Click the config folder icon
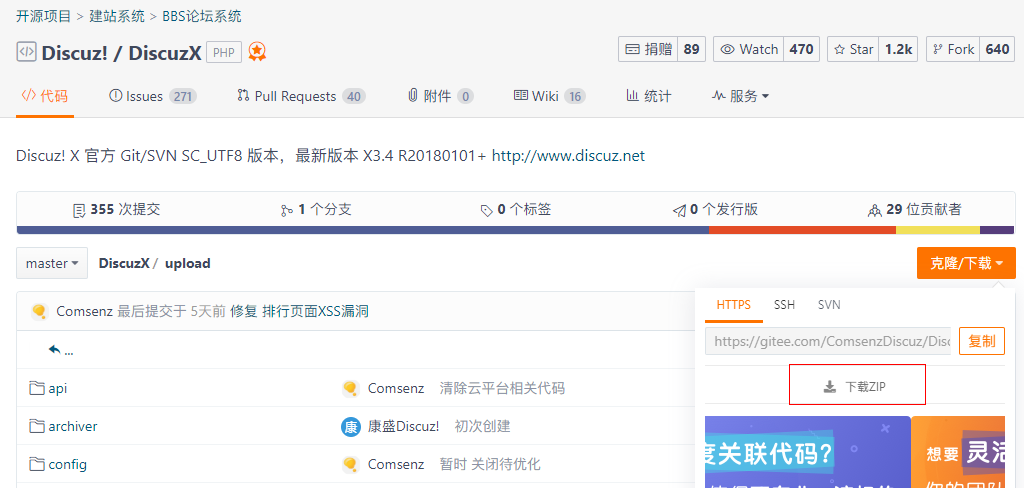Image resolution: width=1024 pixels, height=488 pixels. click(x=37, y=464)
